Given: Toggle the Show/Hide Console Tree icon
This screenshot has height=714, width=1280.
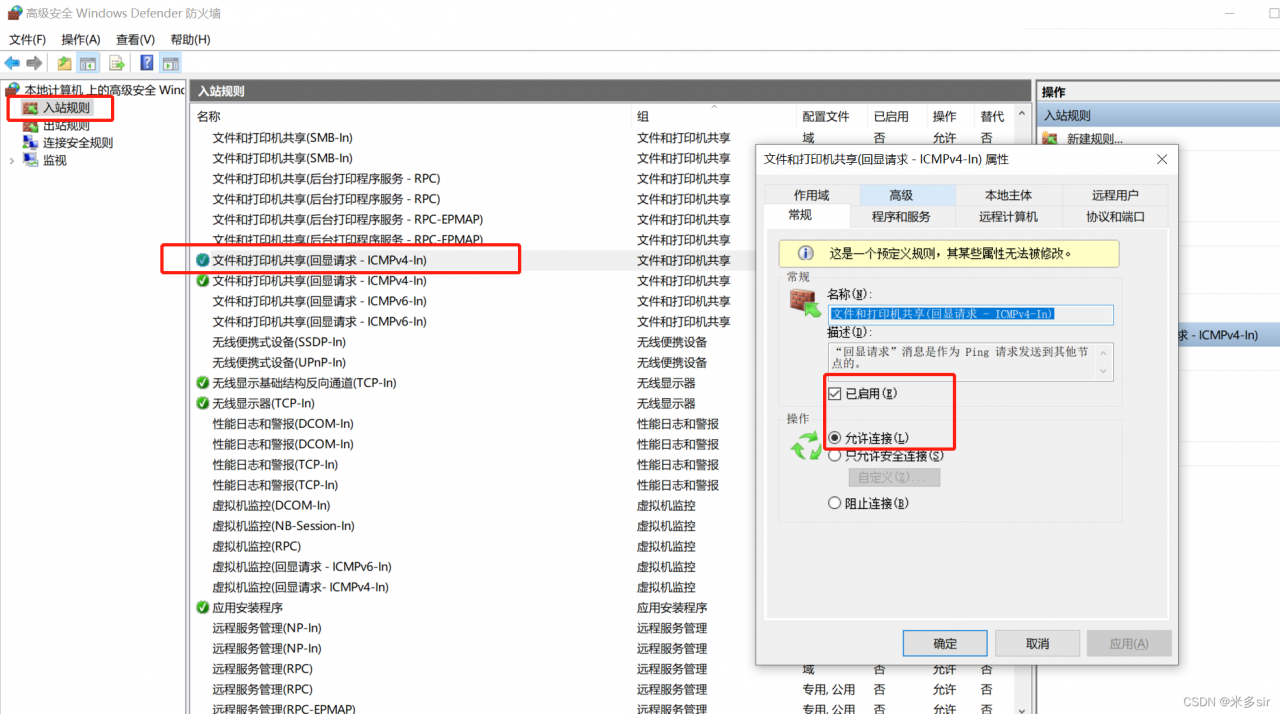Looking at the screenshot, I should click(x=89, y=63).
